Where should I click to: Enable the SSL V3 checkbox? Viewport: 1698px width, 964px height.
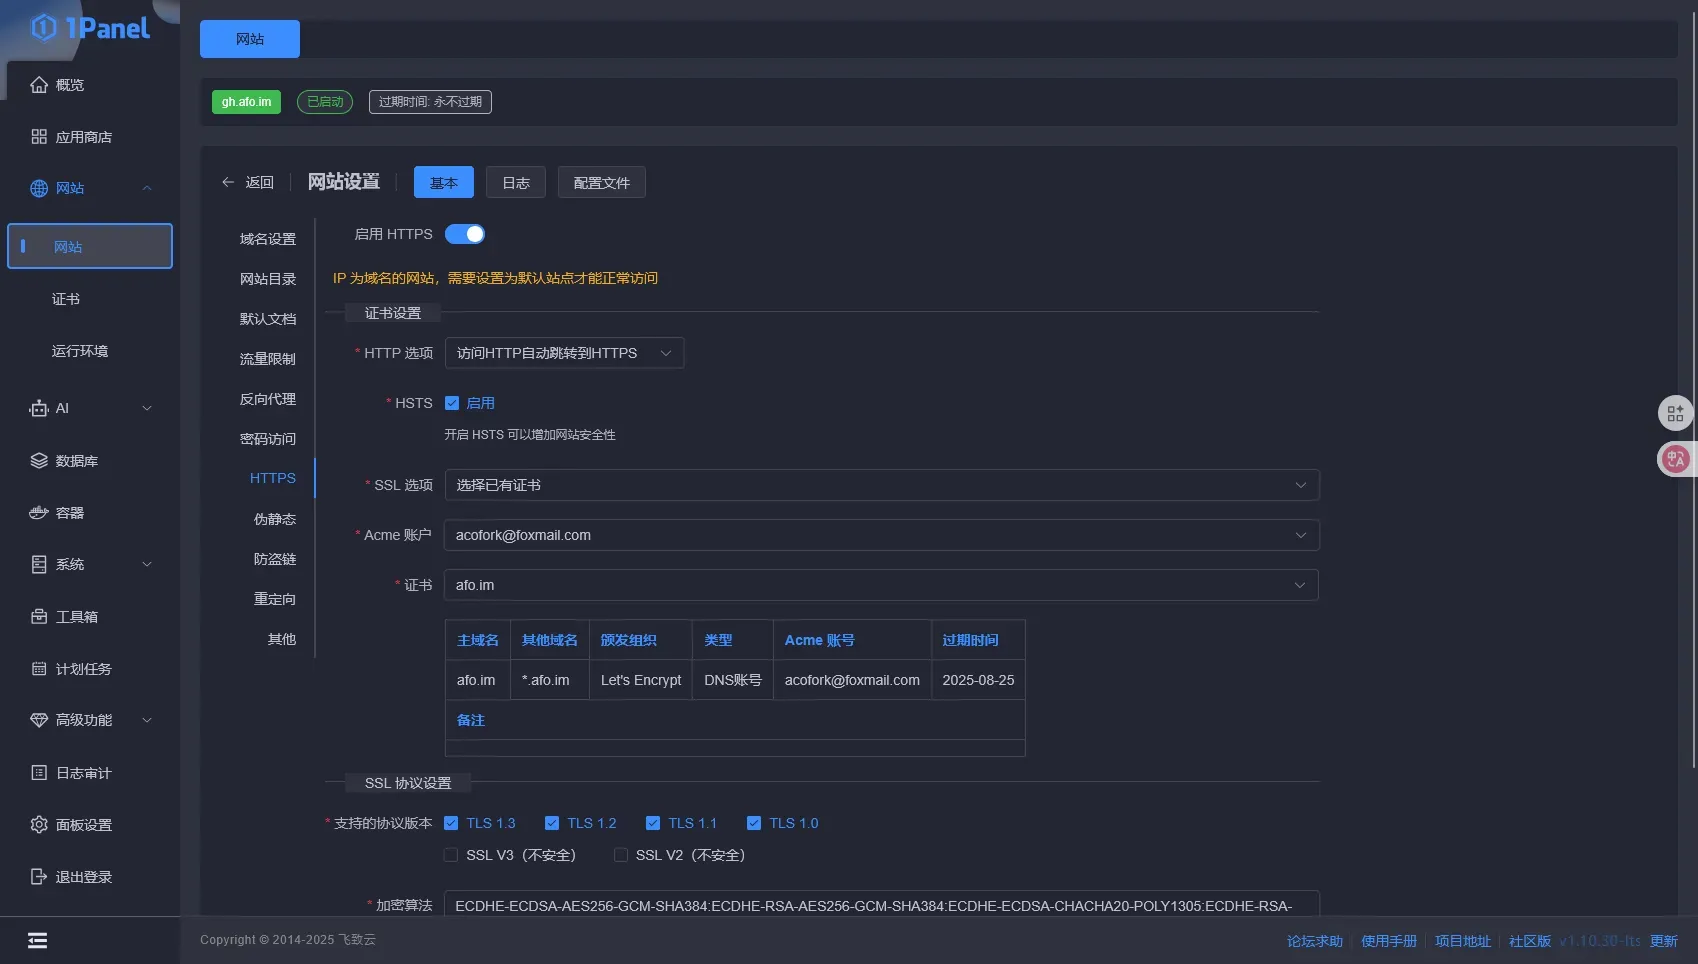(x=451, y=855)
